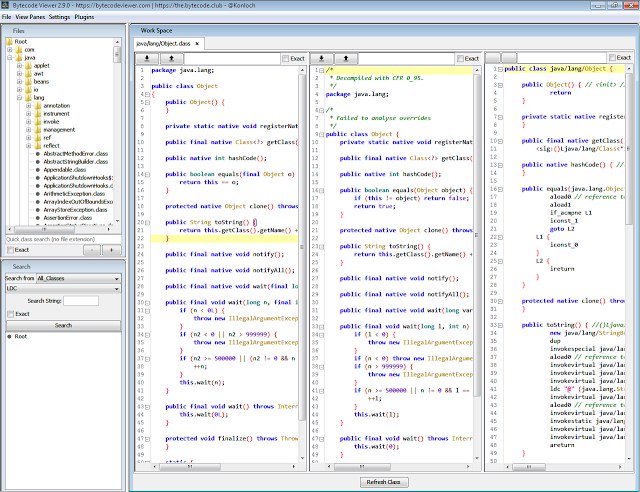Open the Plugins menu
Screen dimensions: 640x492
[x=84, y=17]
